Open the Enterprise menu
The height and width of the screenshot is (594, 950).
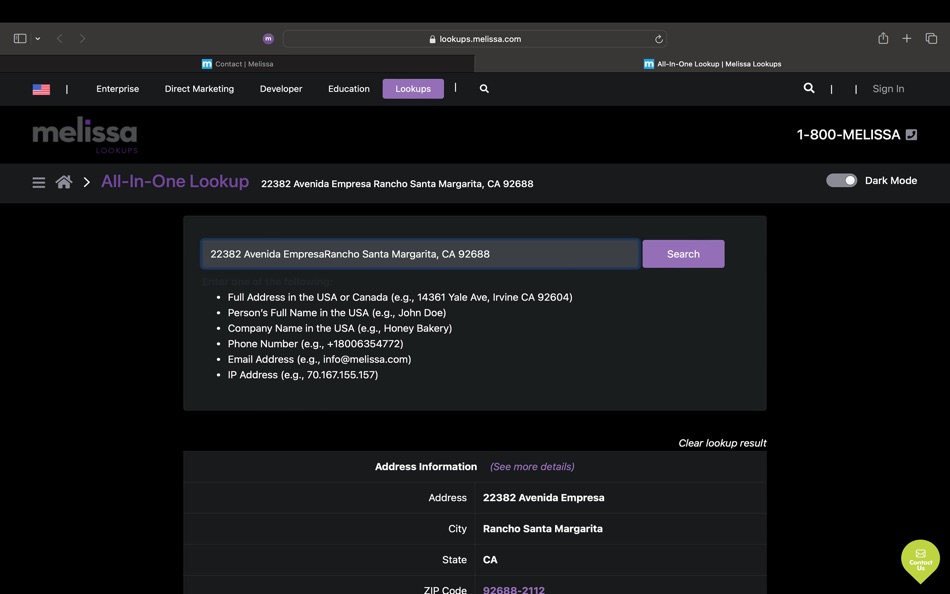tap(118, 88)
